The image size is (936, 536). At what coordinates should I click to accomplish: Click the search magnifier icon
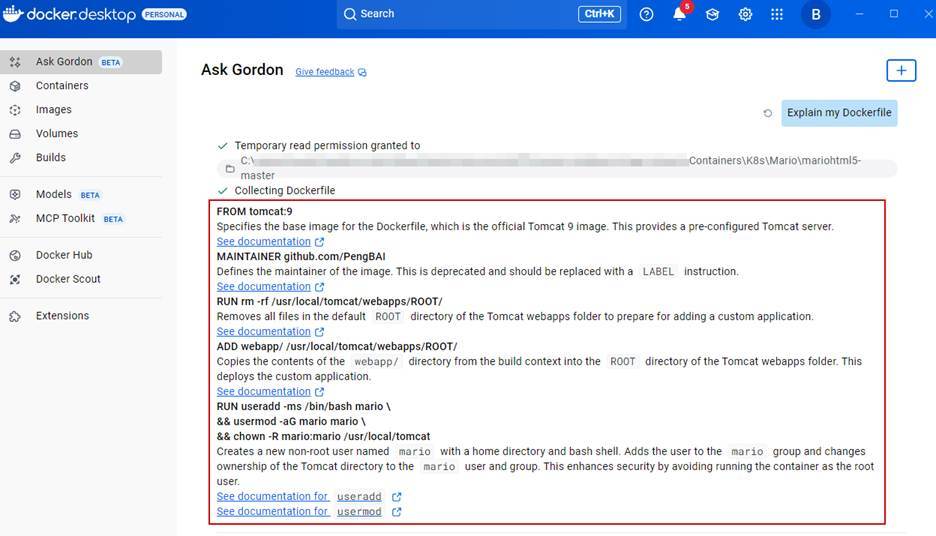pyautogui.click(x=350, y=14)
